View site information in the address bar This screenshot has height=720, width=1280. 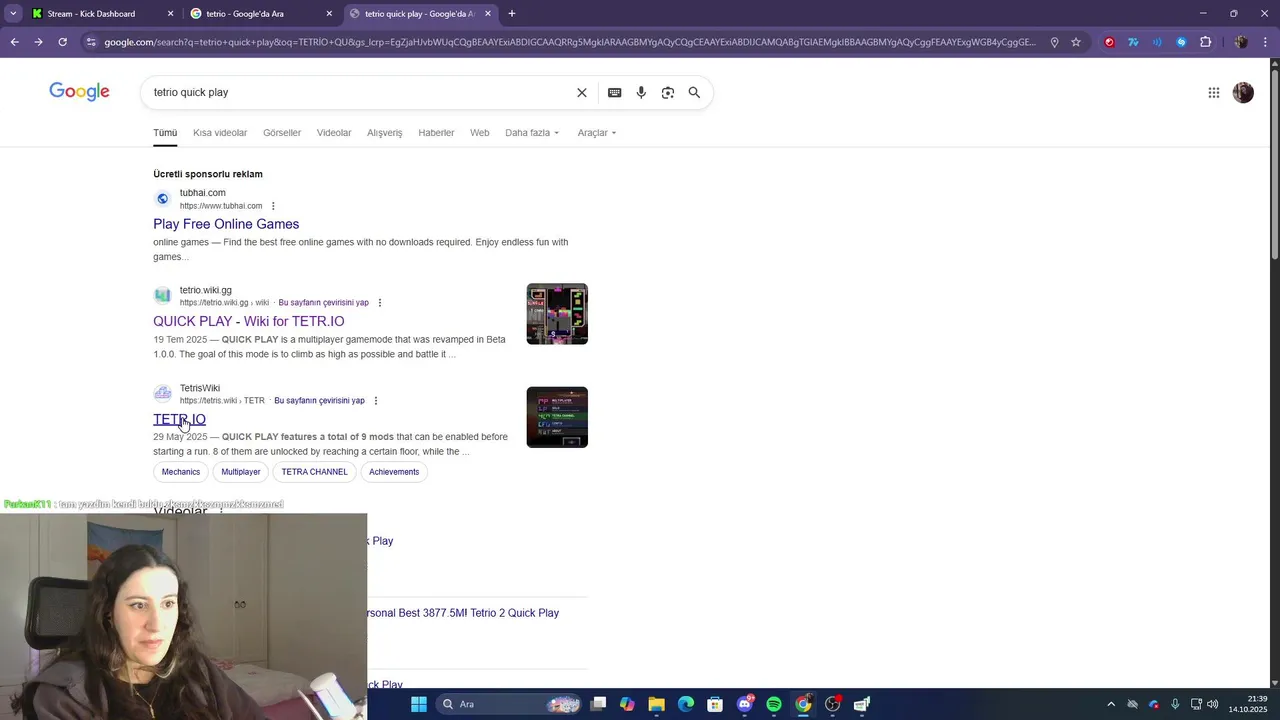pyautogui.click(x=91, y=42)
